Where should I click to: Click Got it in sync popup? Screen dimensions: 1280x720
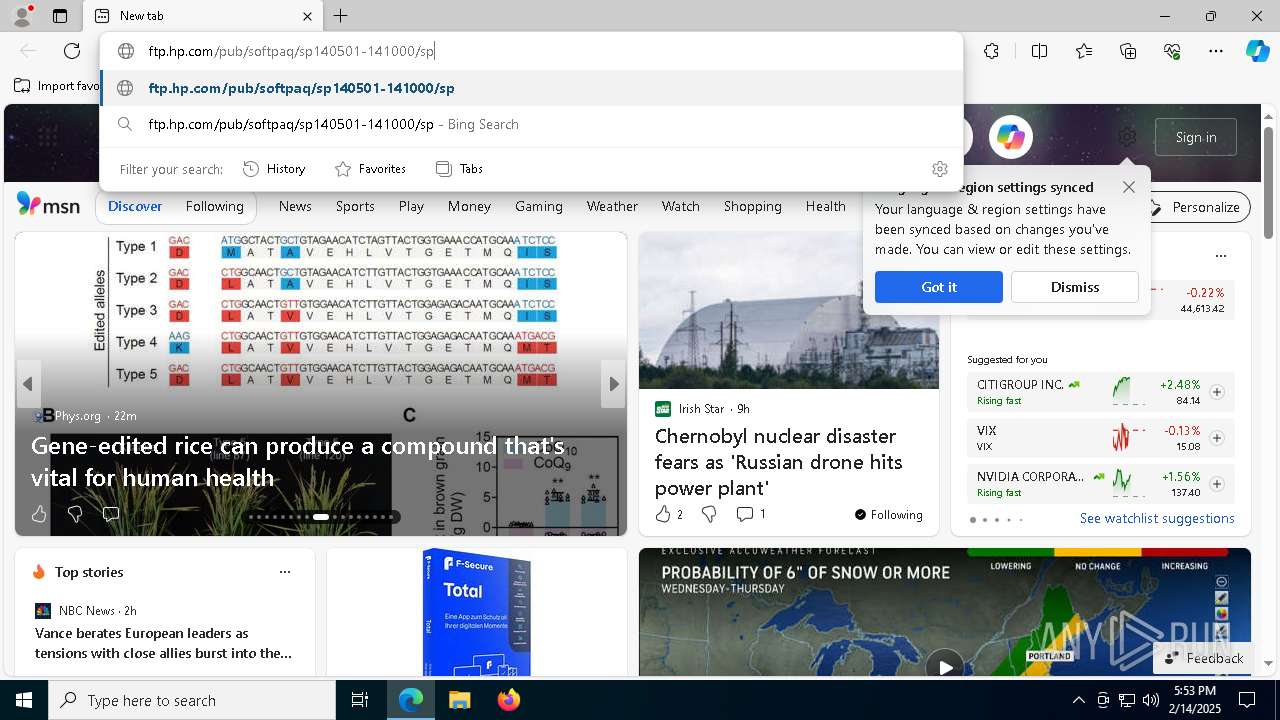(939, 287)
